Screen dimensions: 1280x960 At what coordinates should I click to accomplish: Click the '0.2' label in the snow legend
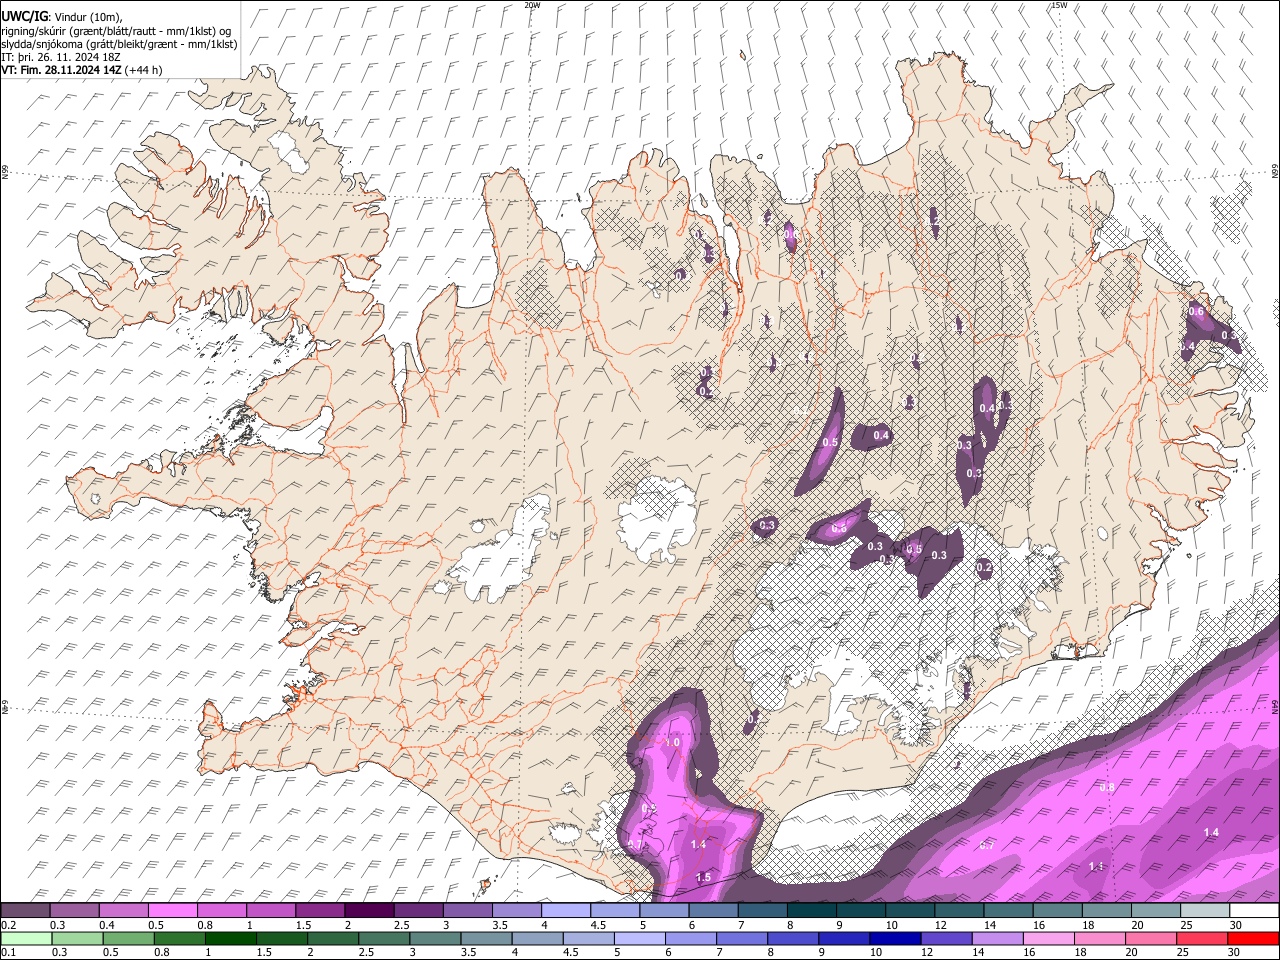click(8, 925)
